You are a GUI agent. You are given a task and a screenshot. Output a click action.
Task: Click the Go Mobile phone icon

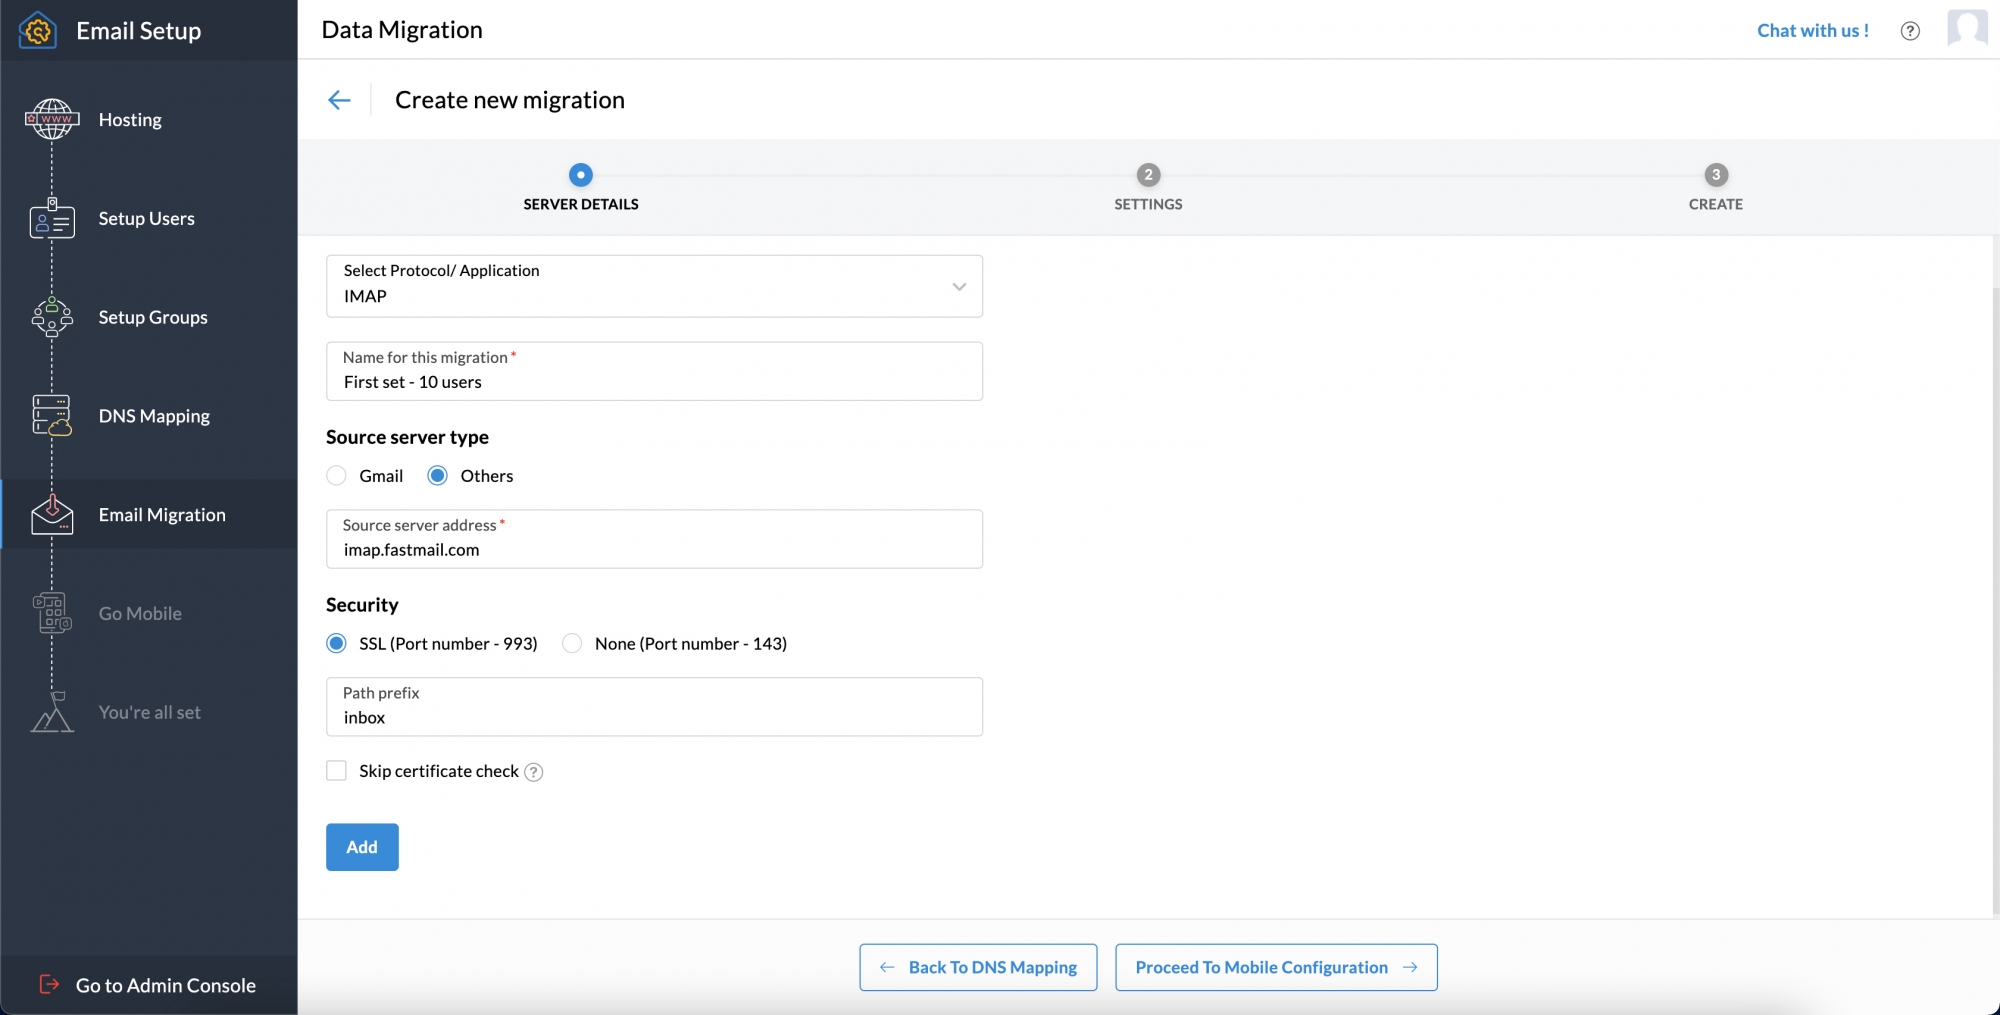pyautogui.click(x=51, y=613)
